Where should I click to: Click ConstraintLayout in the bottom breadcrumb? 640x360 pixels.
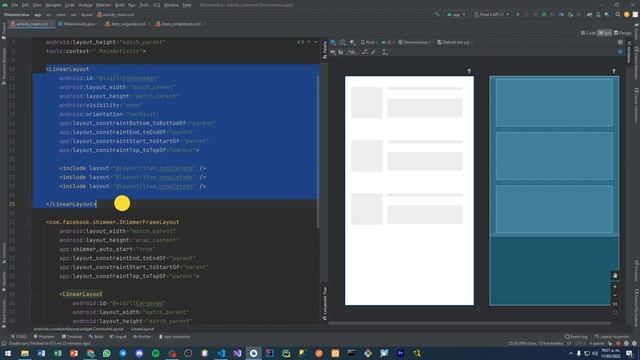[x=78, y=329]
